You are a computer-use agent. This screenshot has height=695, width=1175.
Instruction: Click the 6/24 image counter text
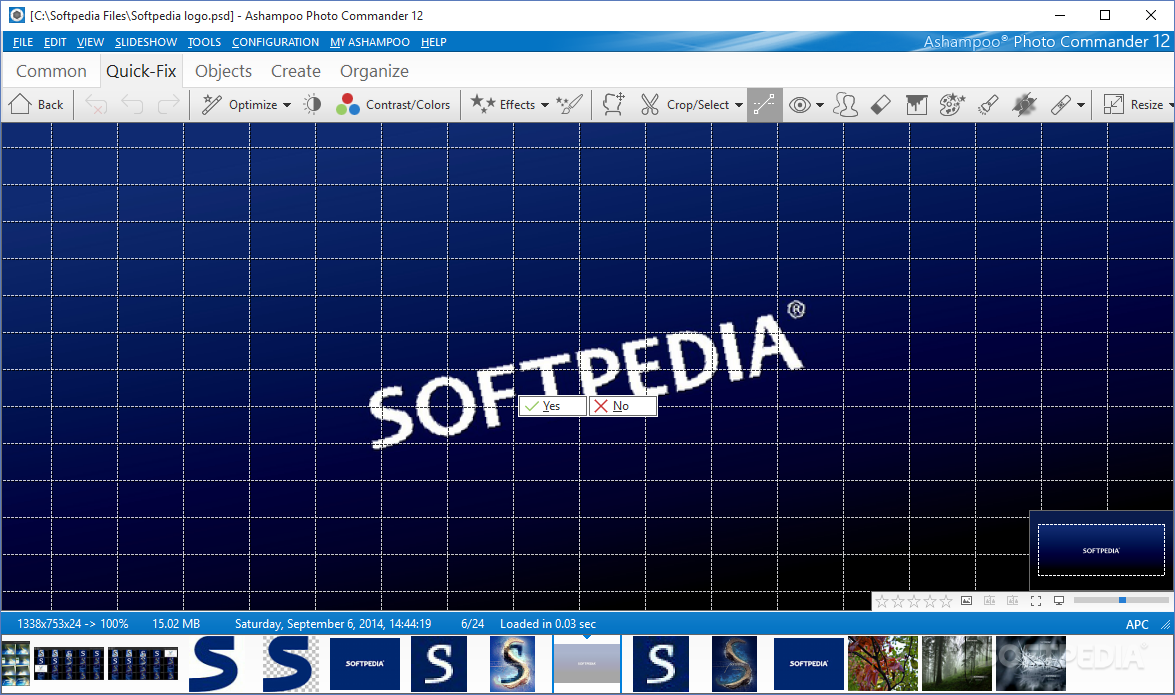coord(473,624)
